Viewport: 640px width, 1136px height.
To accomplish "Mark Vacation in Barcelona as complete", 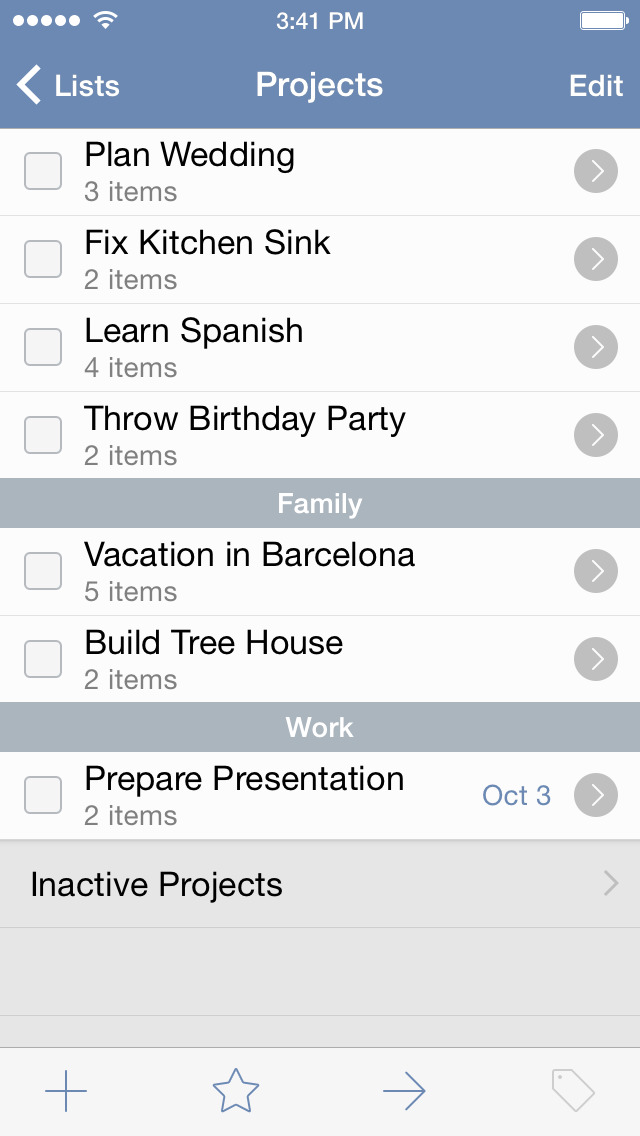I will pyautogui.click(x=43, y=572).
